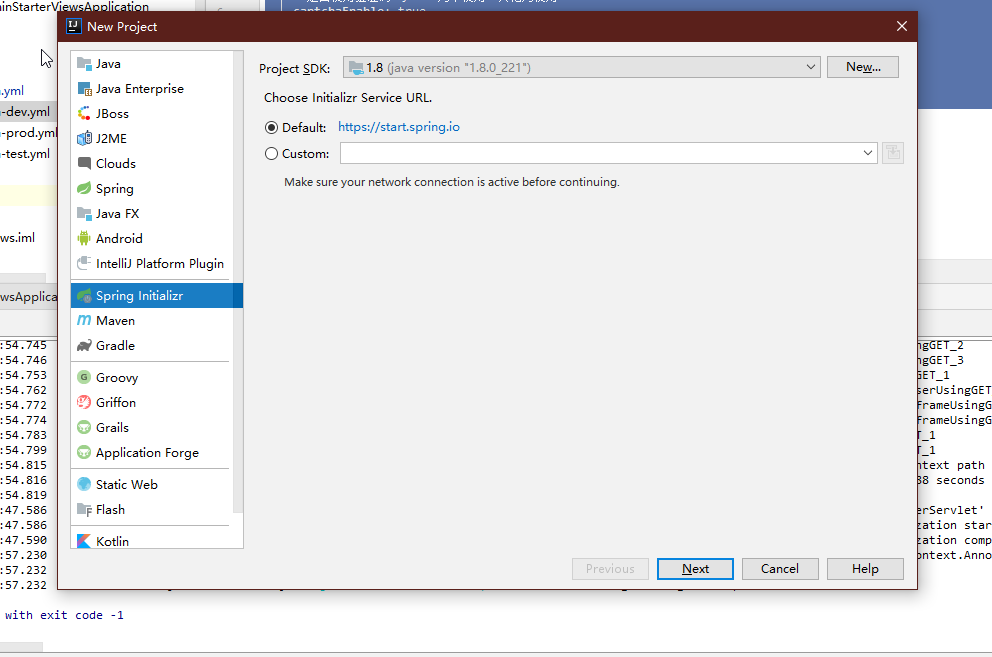Click the Clouds icon
Viewport: 992px width, 657px height.
coord(84,163)
